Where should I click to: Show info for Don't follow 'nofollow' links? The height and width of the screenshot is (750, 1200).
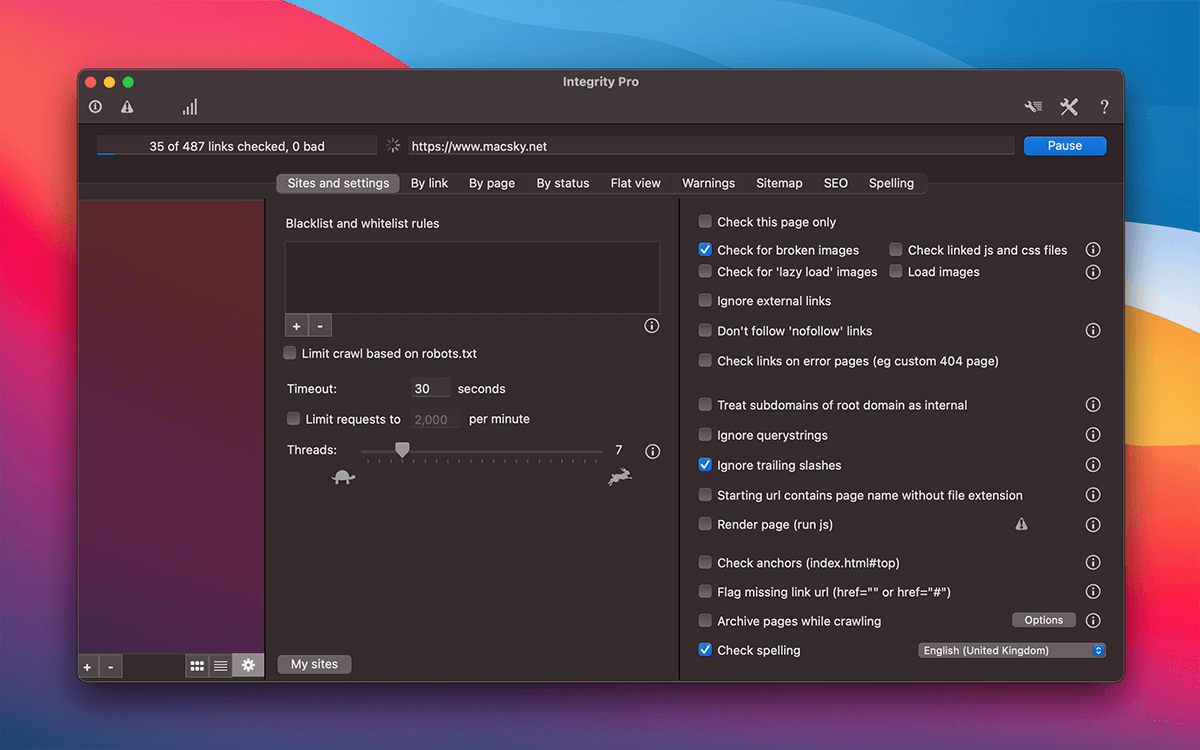(x=1093, y=331)
